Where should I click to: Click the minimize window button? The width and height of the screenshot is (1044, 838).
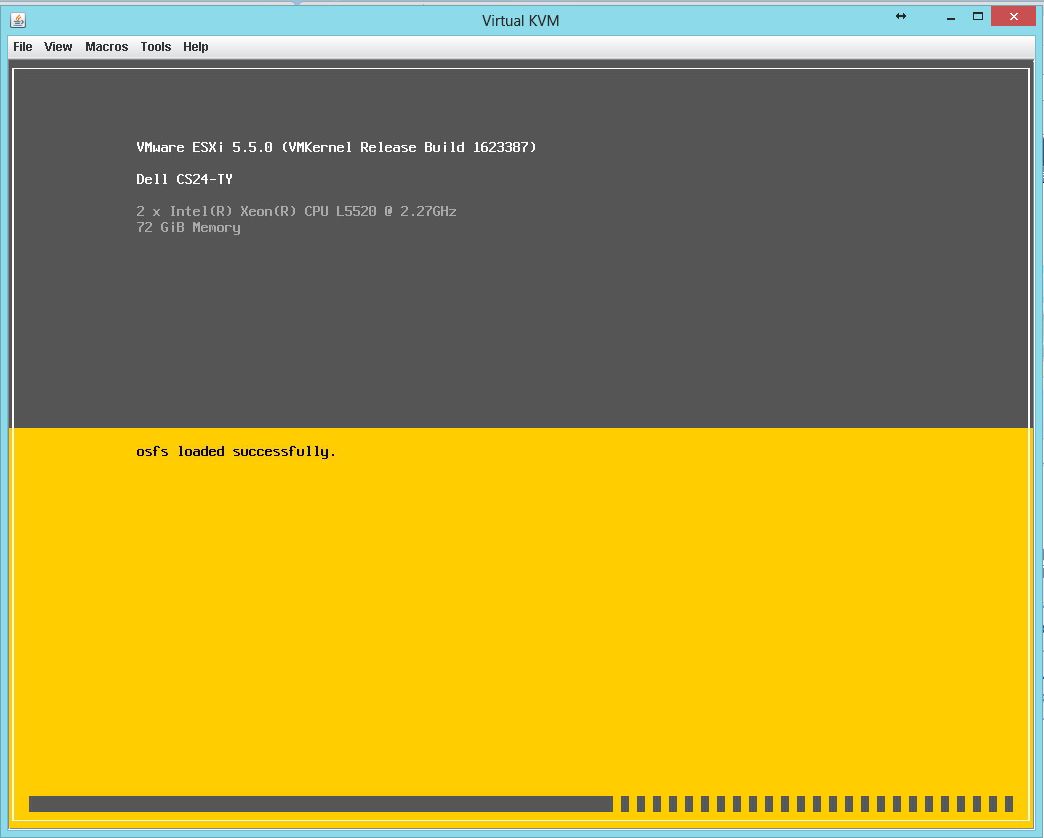949,16
